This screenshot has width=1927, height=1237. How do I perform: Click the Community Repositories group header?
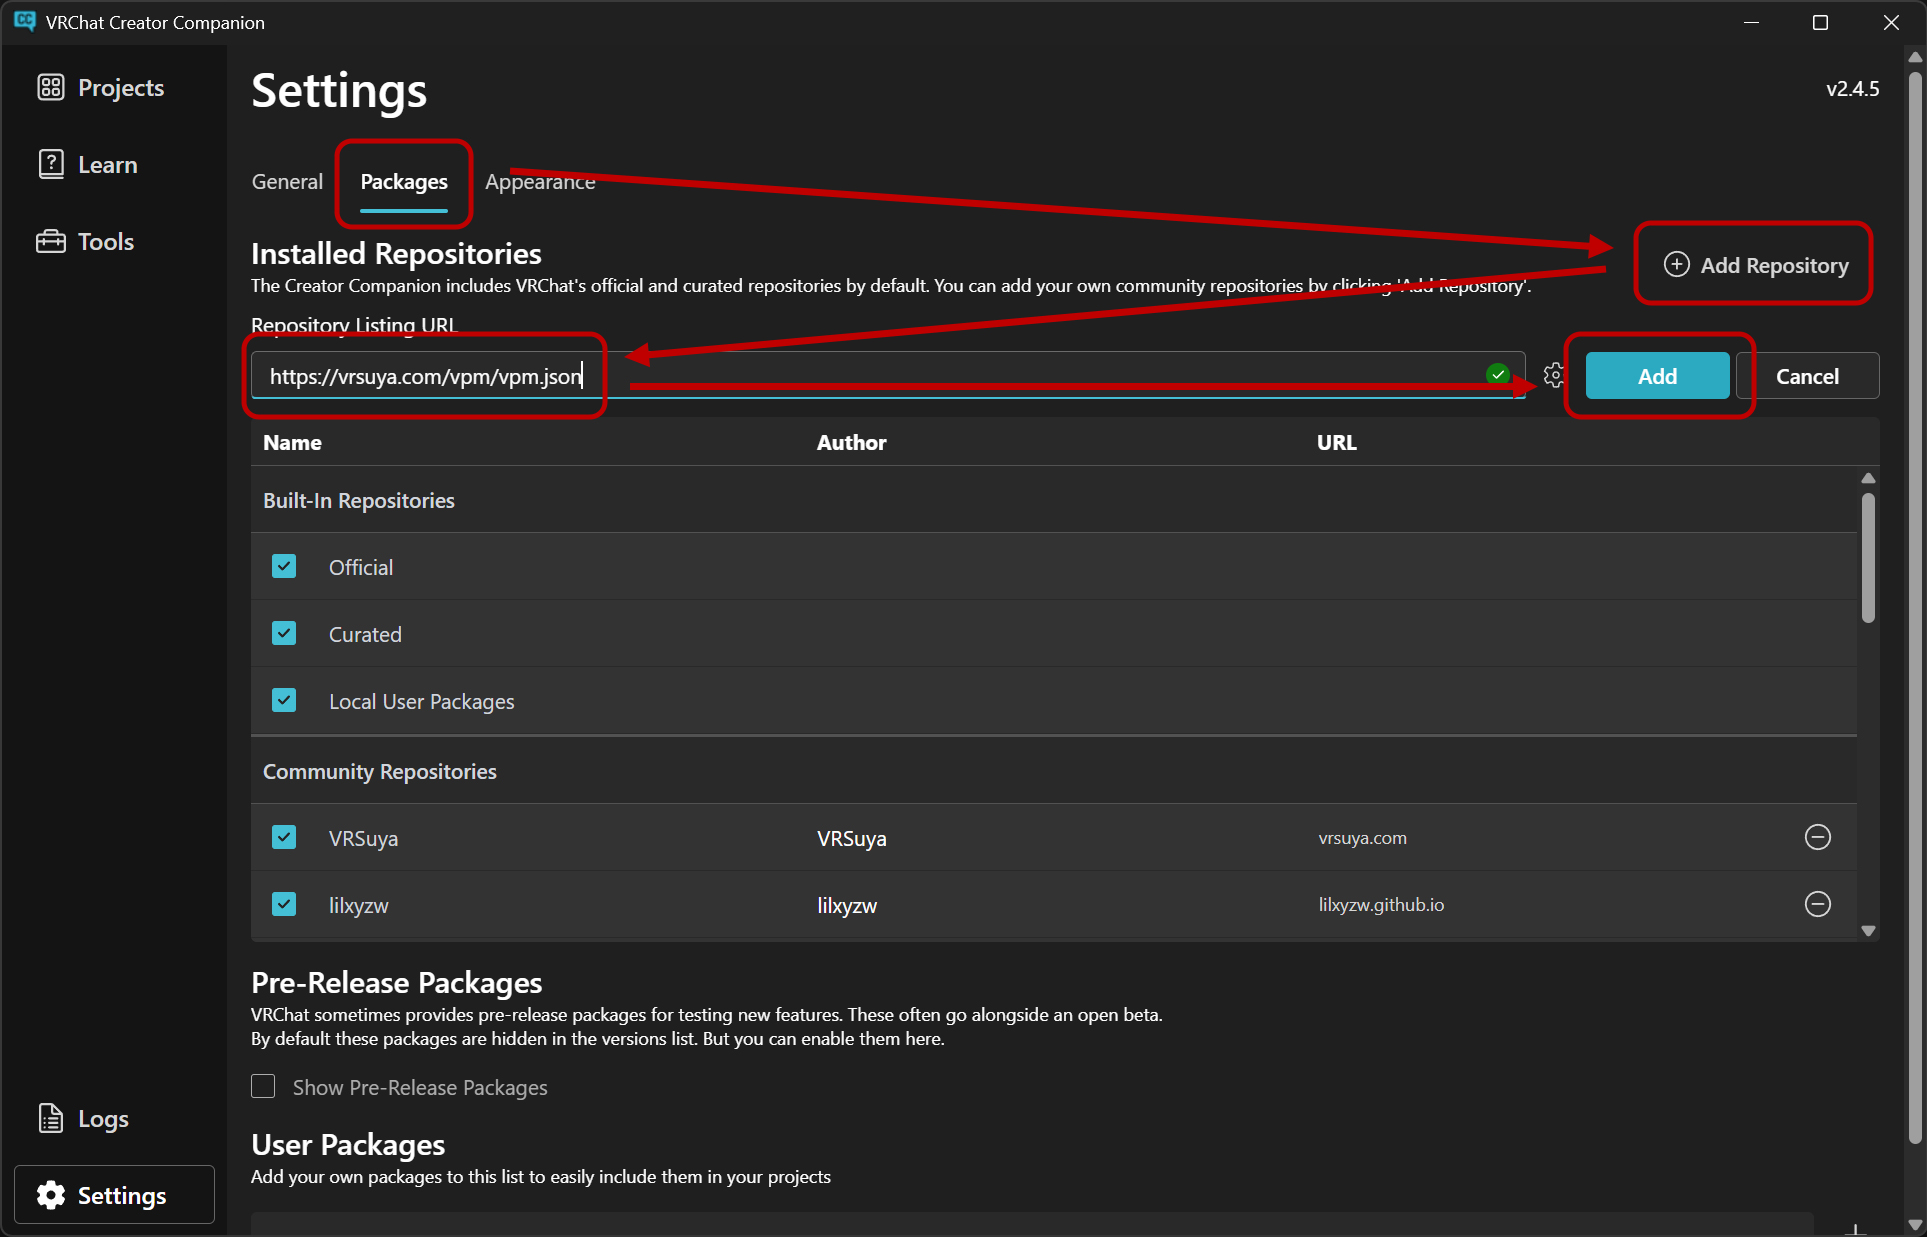[x=380, y=771]
